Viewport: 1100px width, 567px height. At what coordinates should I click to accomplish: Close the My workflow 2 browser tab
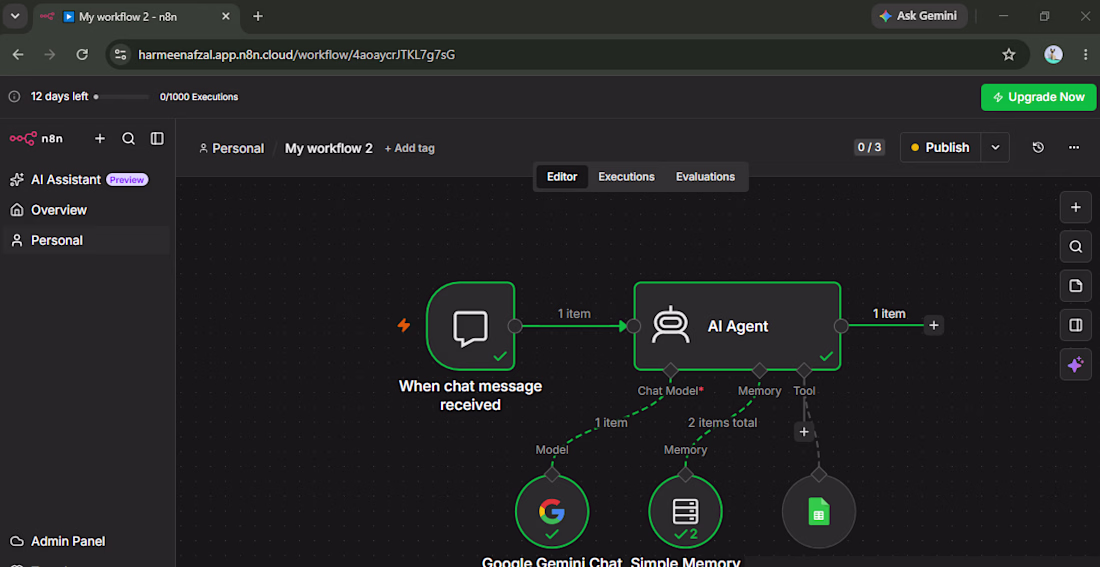coord(225,16)
